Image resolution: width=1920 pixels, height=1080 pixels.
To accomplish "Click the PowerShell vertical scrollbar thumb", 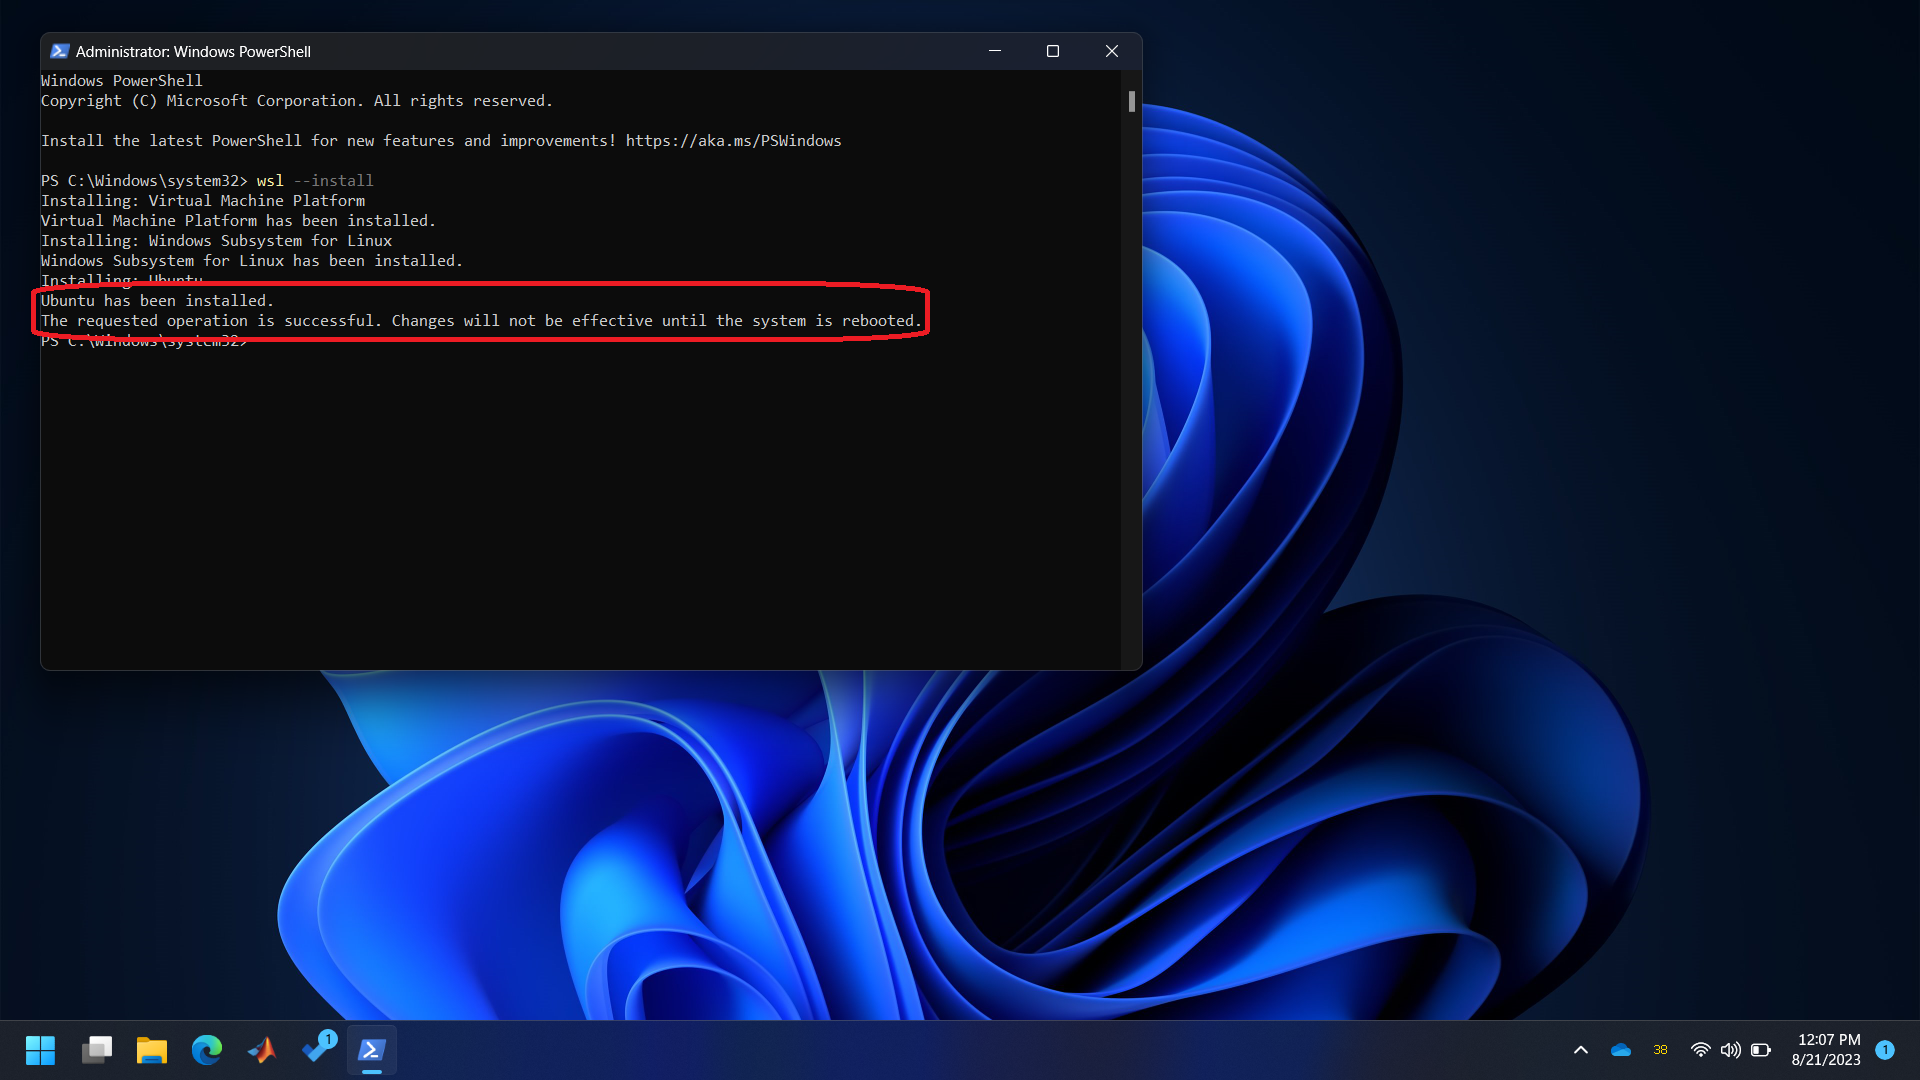I will click(1132, 101).
